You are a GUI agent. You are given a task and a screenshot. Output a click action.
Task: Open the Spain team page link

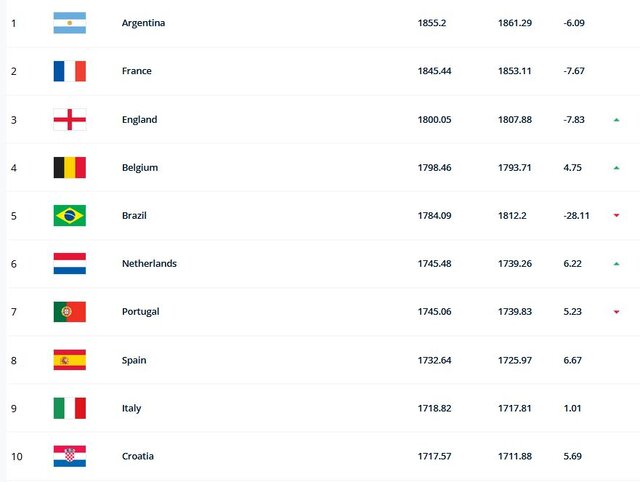pos(133,360)
